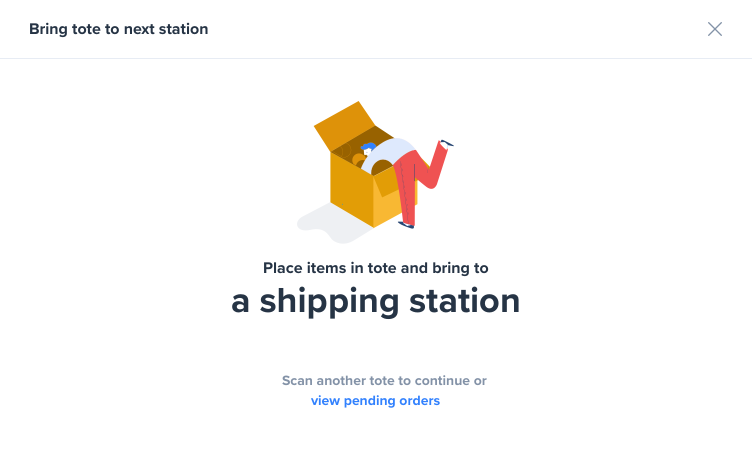Screen dimensions: 752x467
Task: Click the word 'station' in large heading
Action: (465, 301)
